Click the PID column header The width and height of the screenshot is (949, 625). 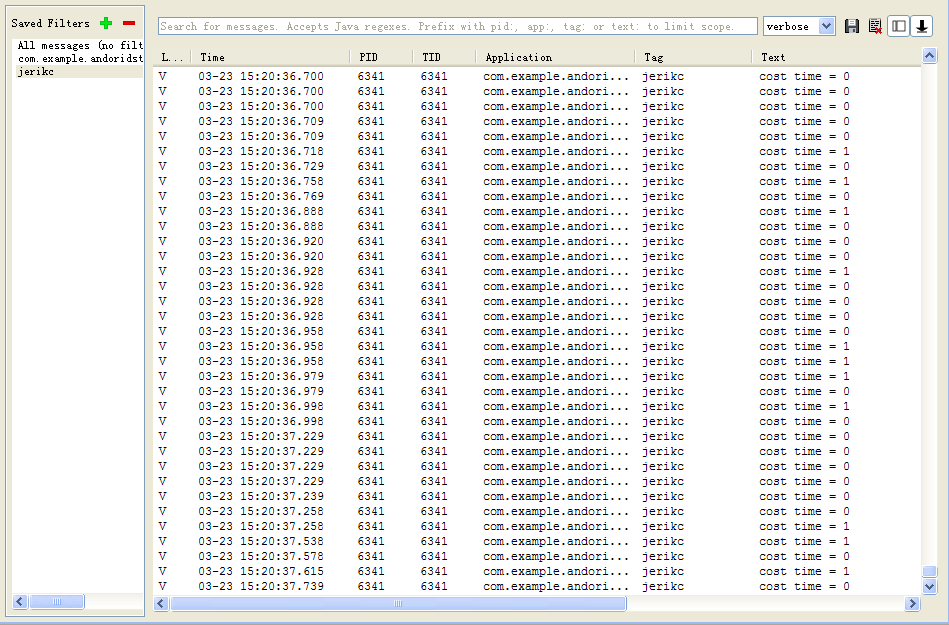382,57
